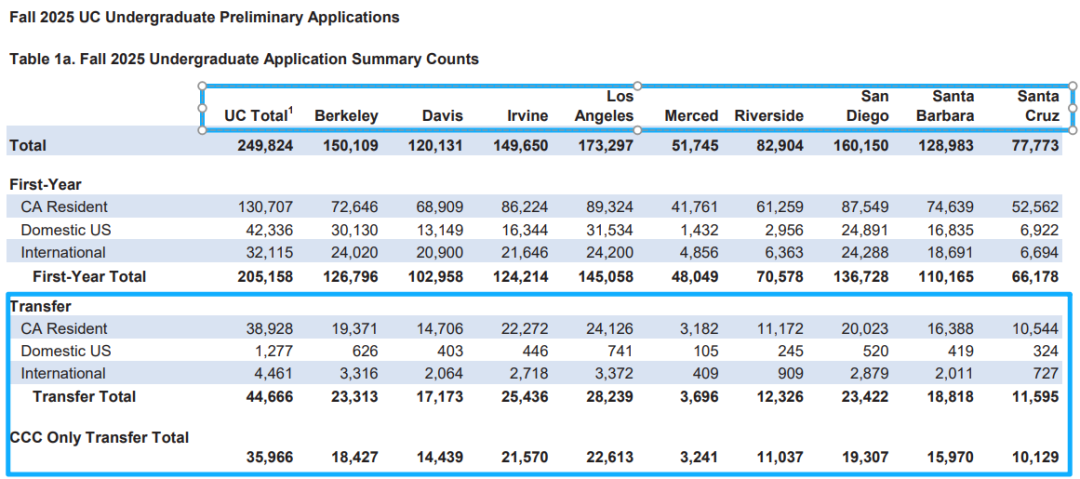Click the Table 1a caption text
Screen dimensions: 1080x479
[x=244, y=59]
